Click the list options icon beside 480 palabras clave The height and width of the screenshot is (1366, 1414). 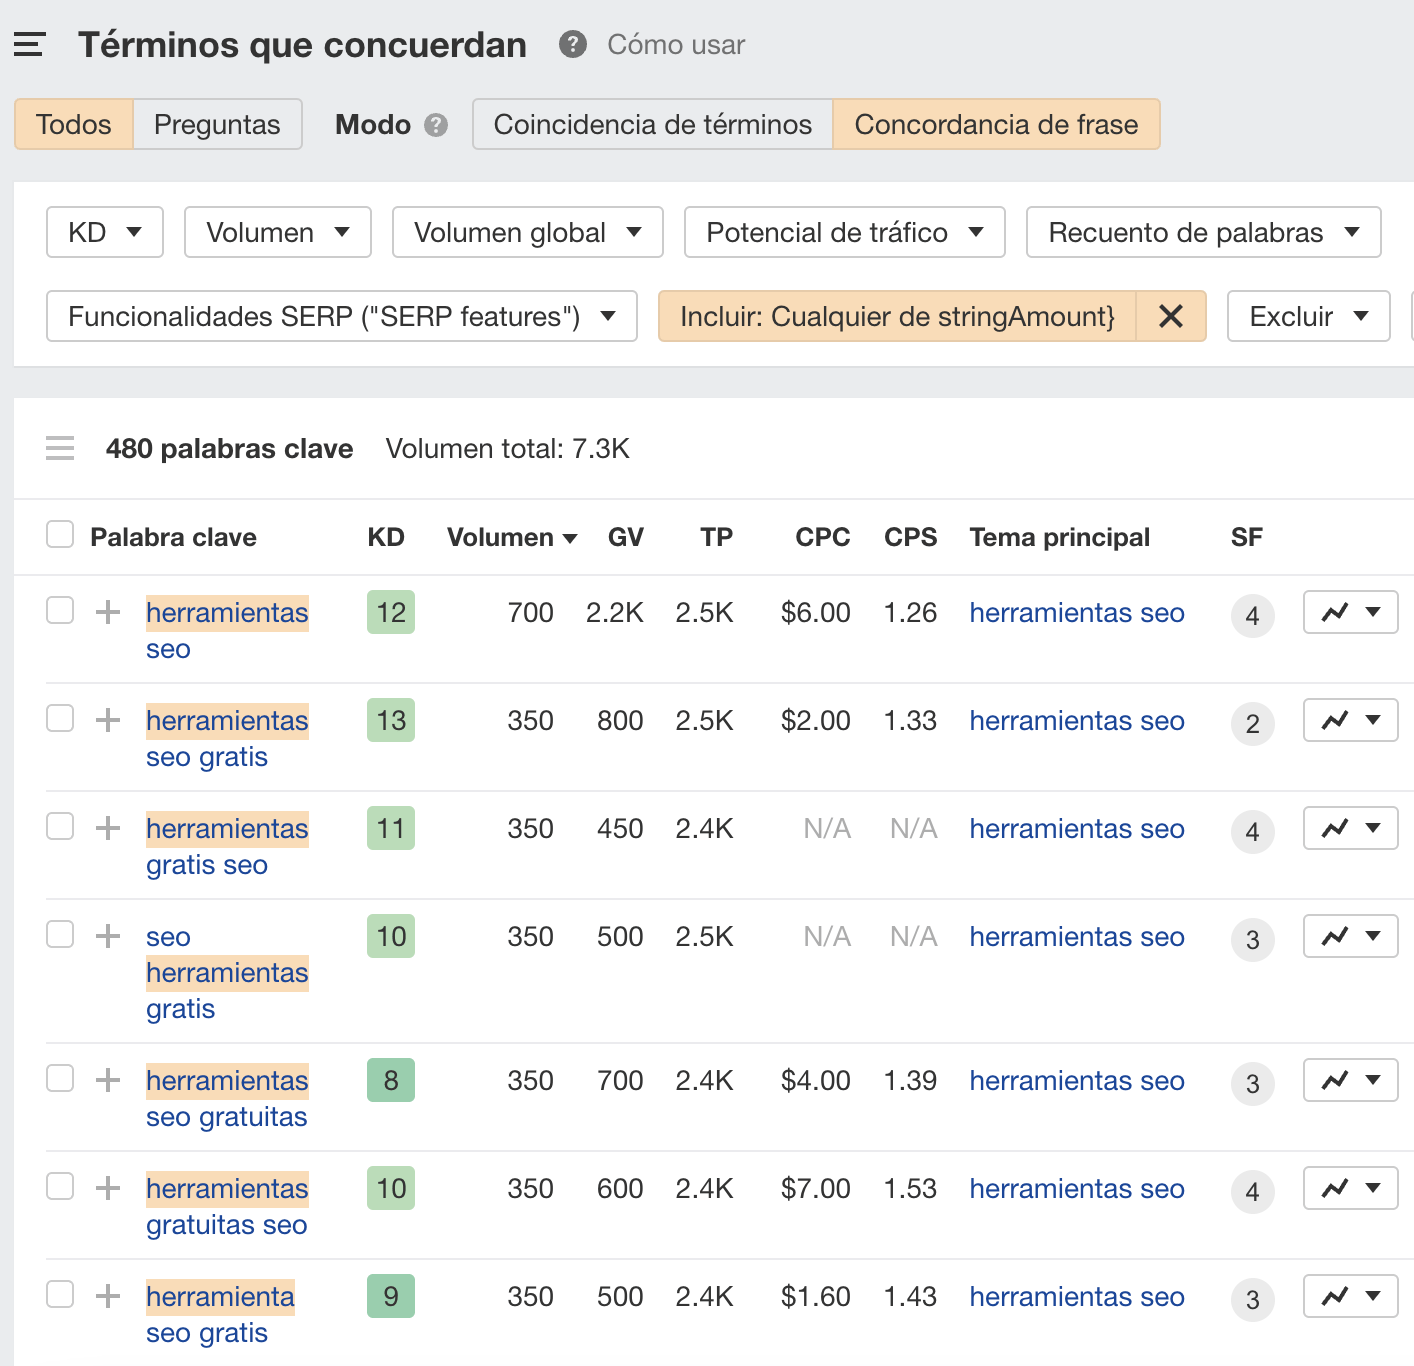60,449
